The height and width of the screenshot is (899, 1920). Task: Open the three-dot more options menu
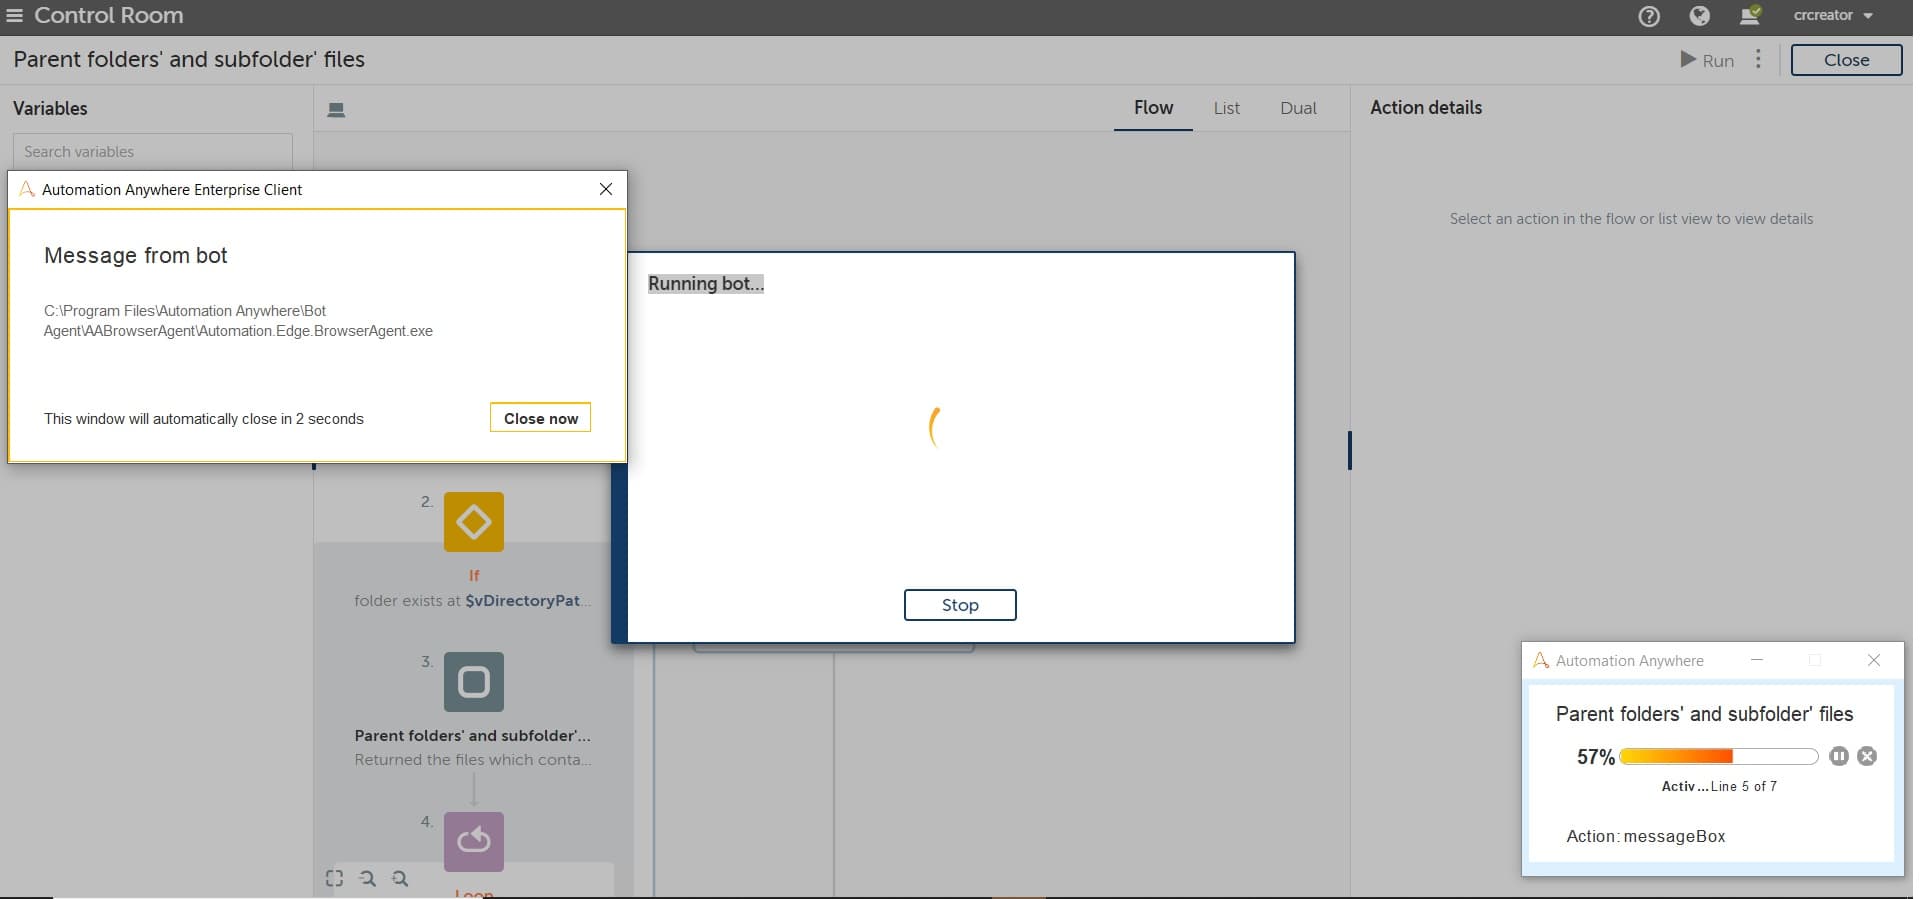1758,59
